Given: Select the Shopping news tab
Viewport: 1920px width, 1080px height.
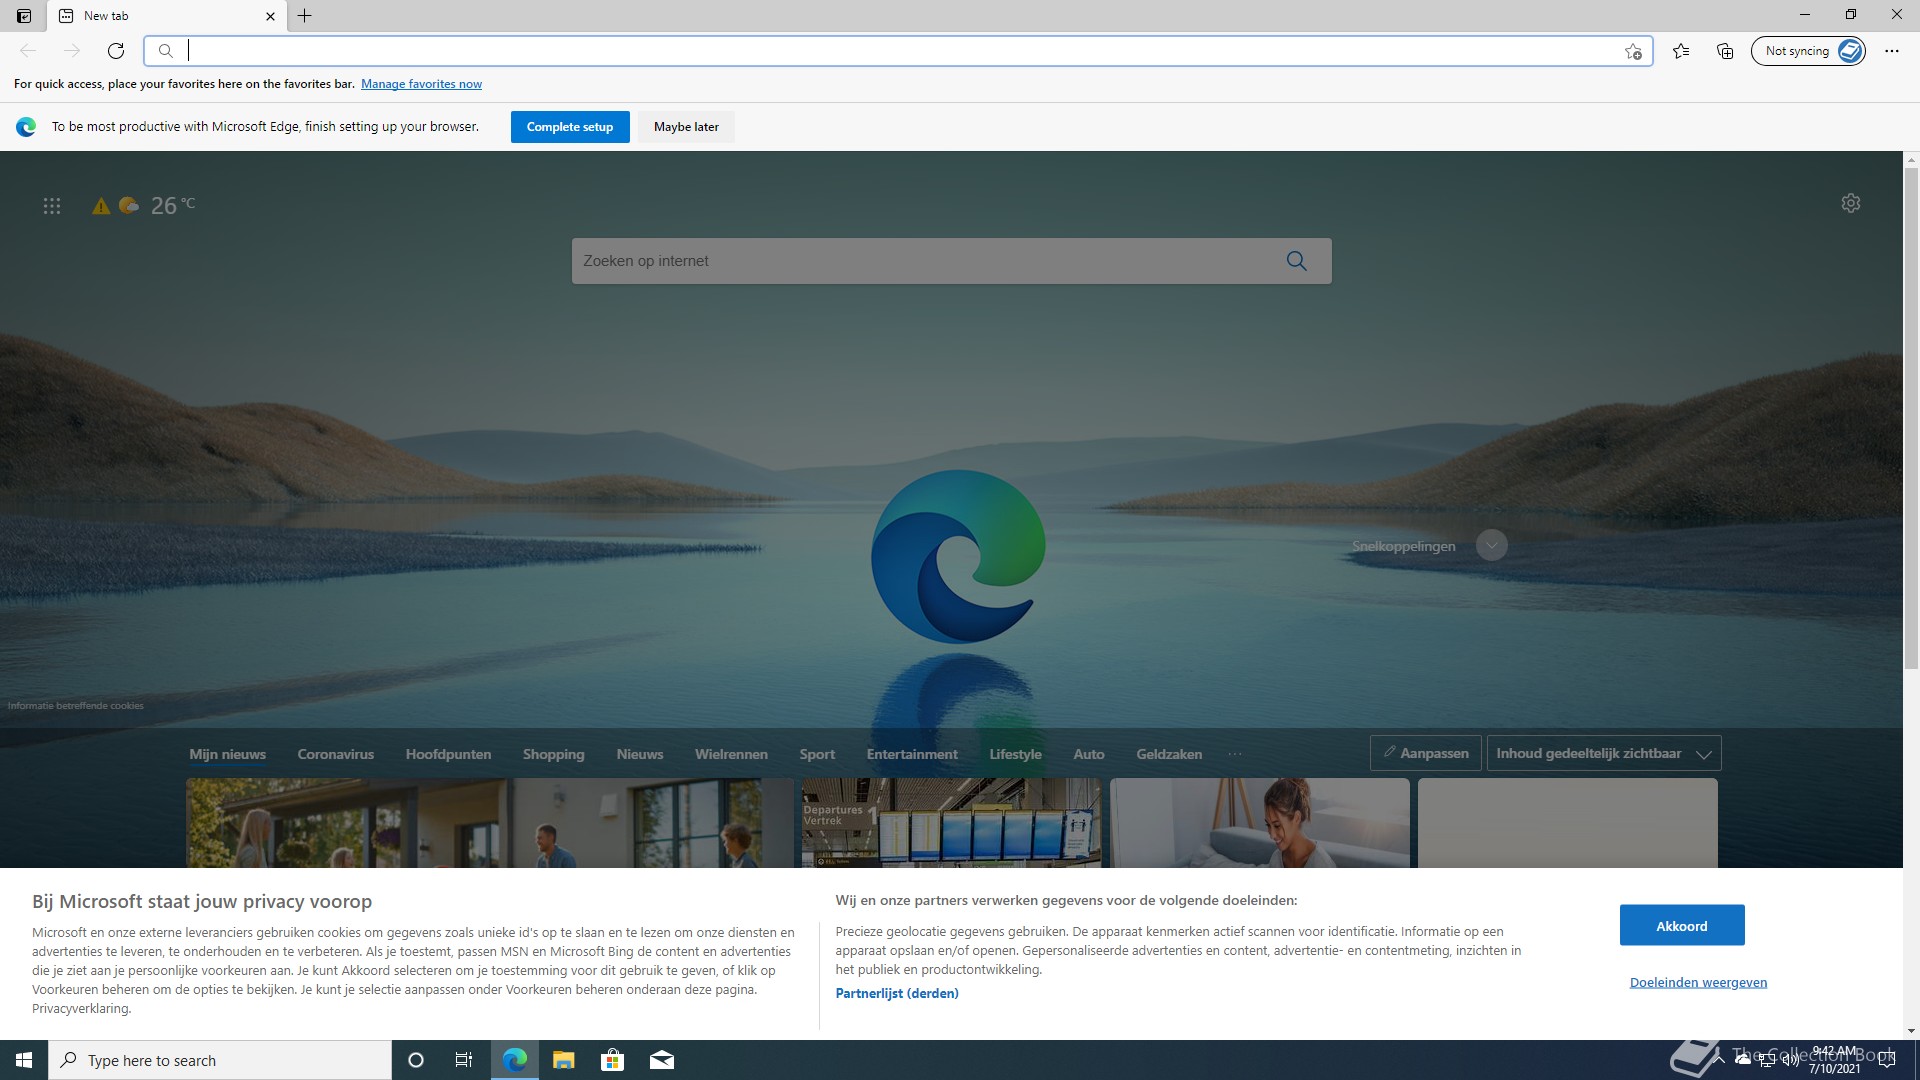Looking at the screenshot, I should (554, 754).
